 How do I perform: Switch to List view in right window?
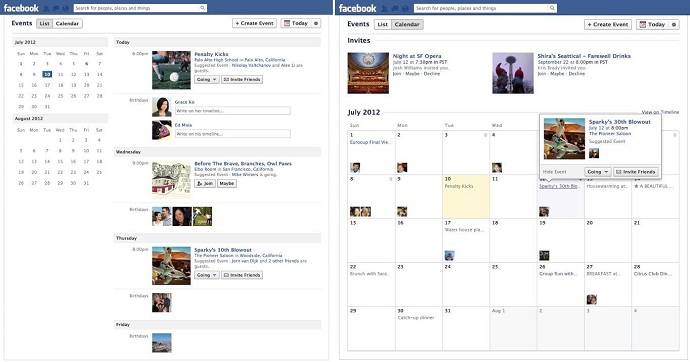(x=383, y=25)
